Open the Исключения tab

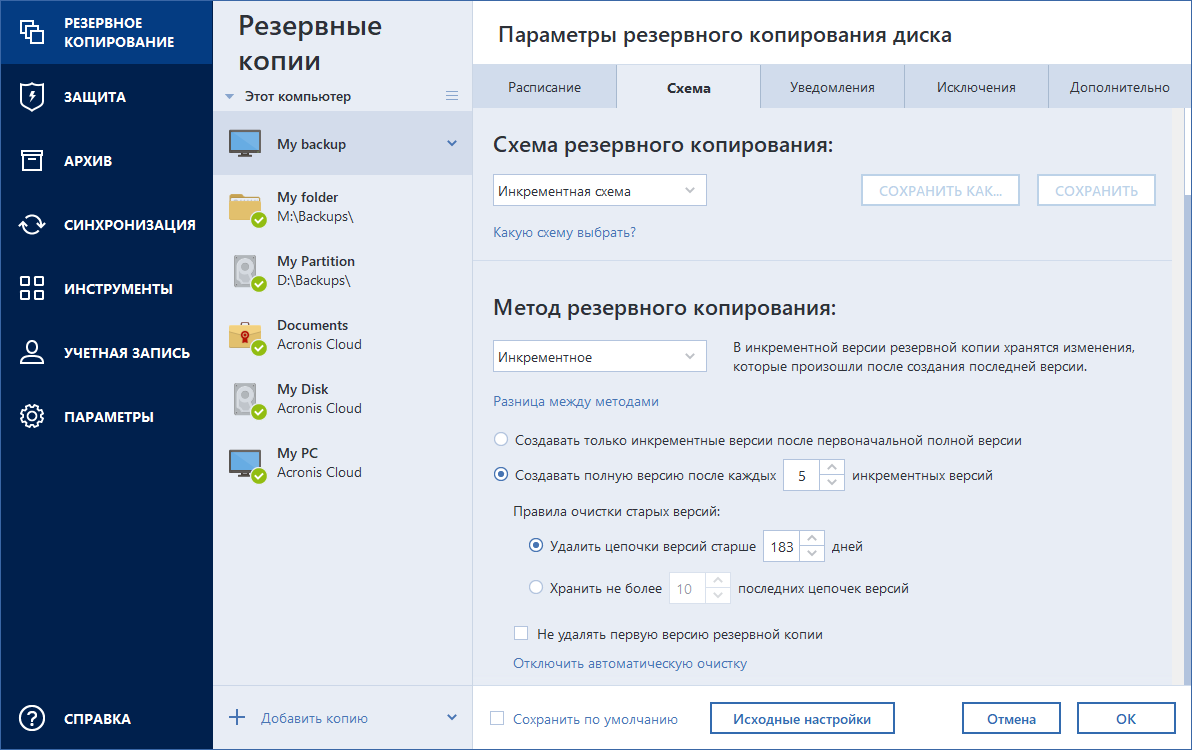click(976, 87)
